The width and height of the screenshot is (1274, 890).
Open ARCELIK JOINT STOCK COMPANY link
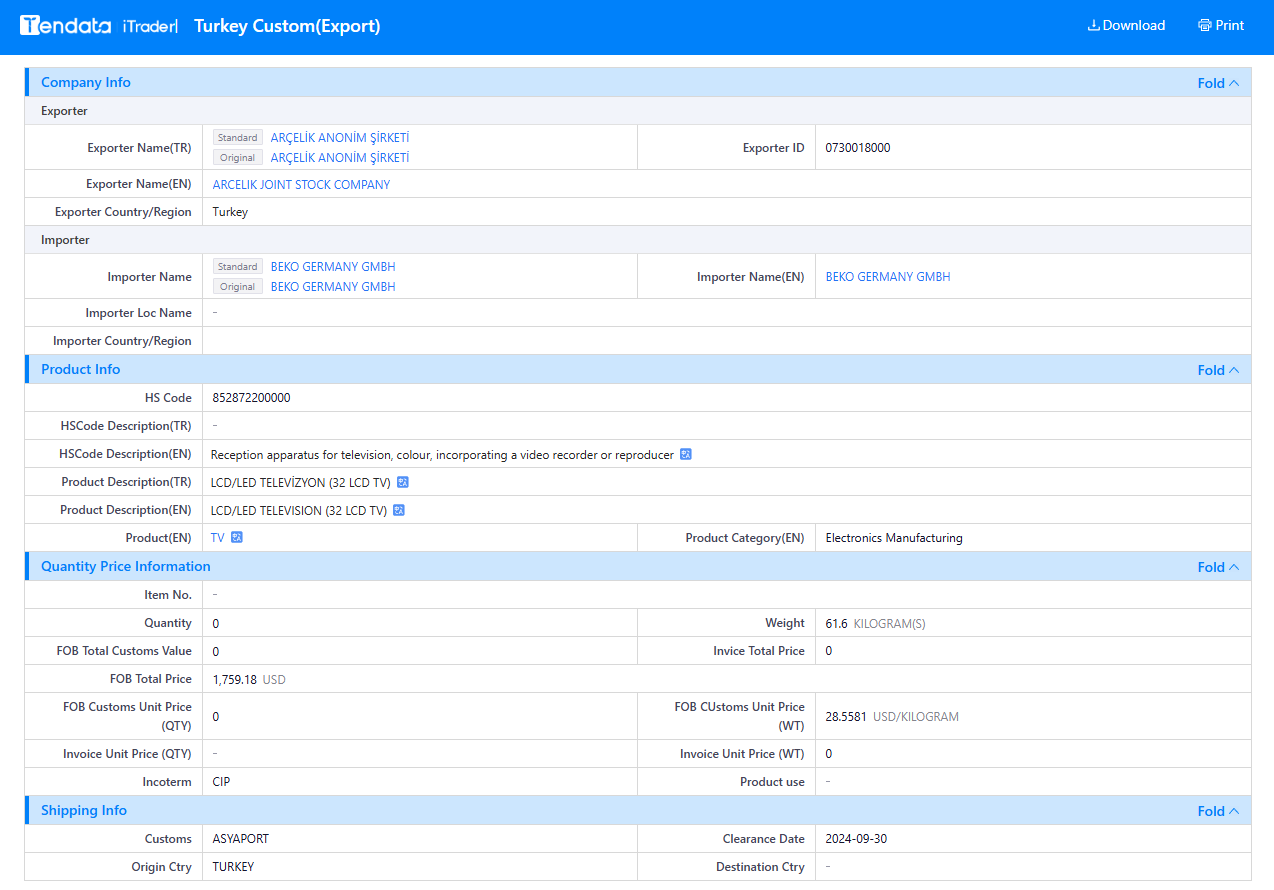tap(301, 185)
